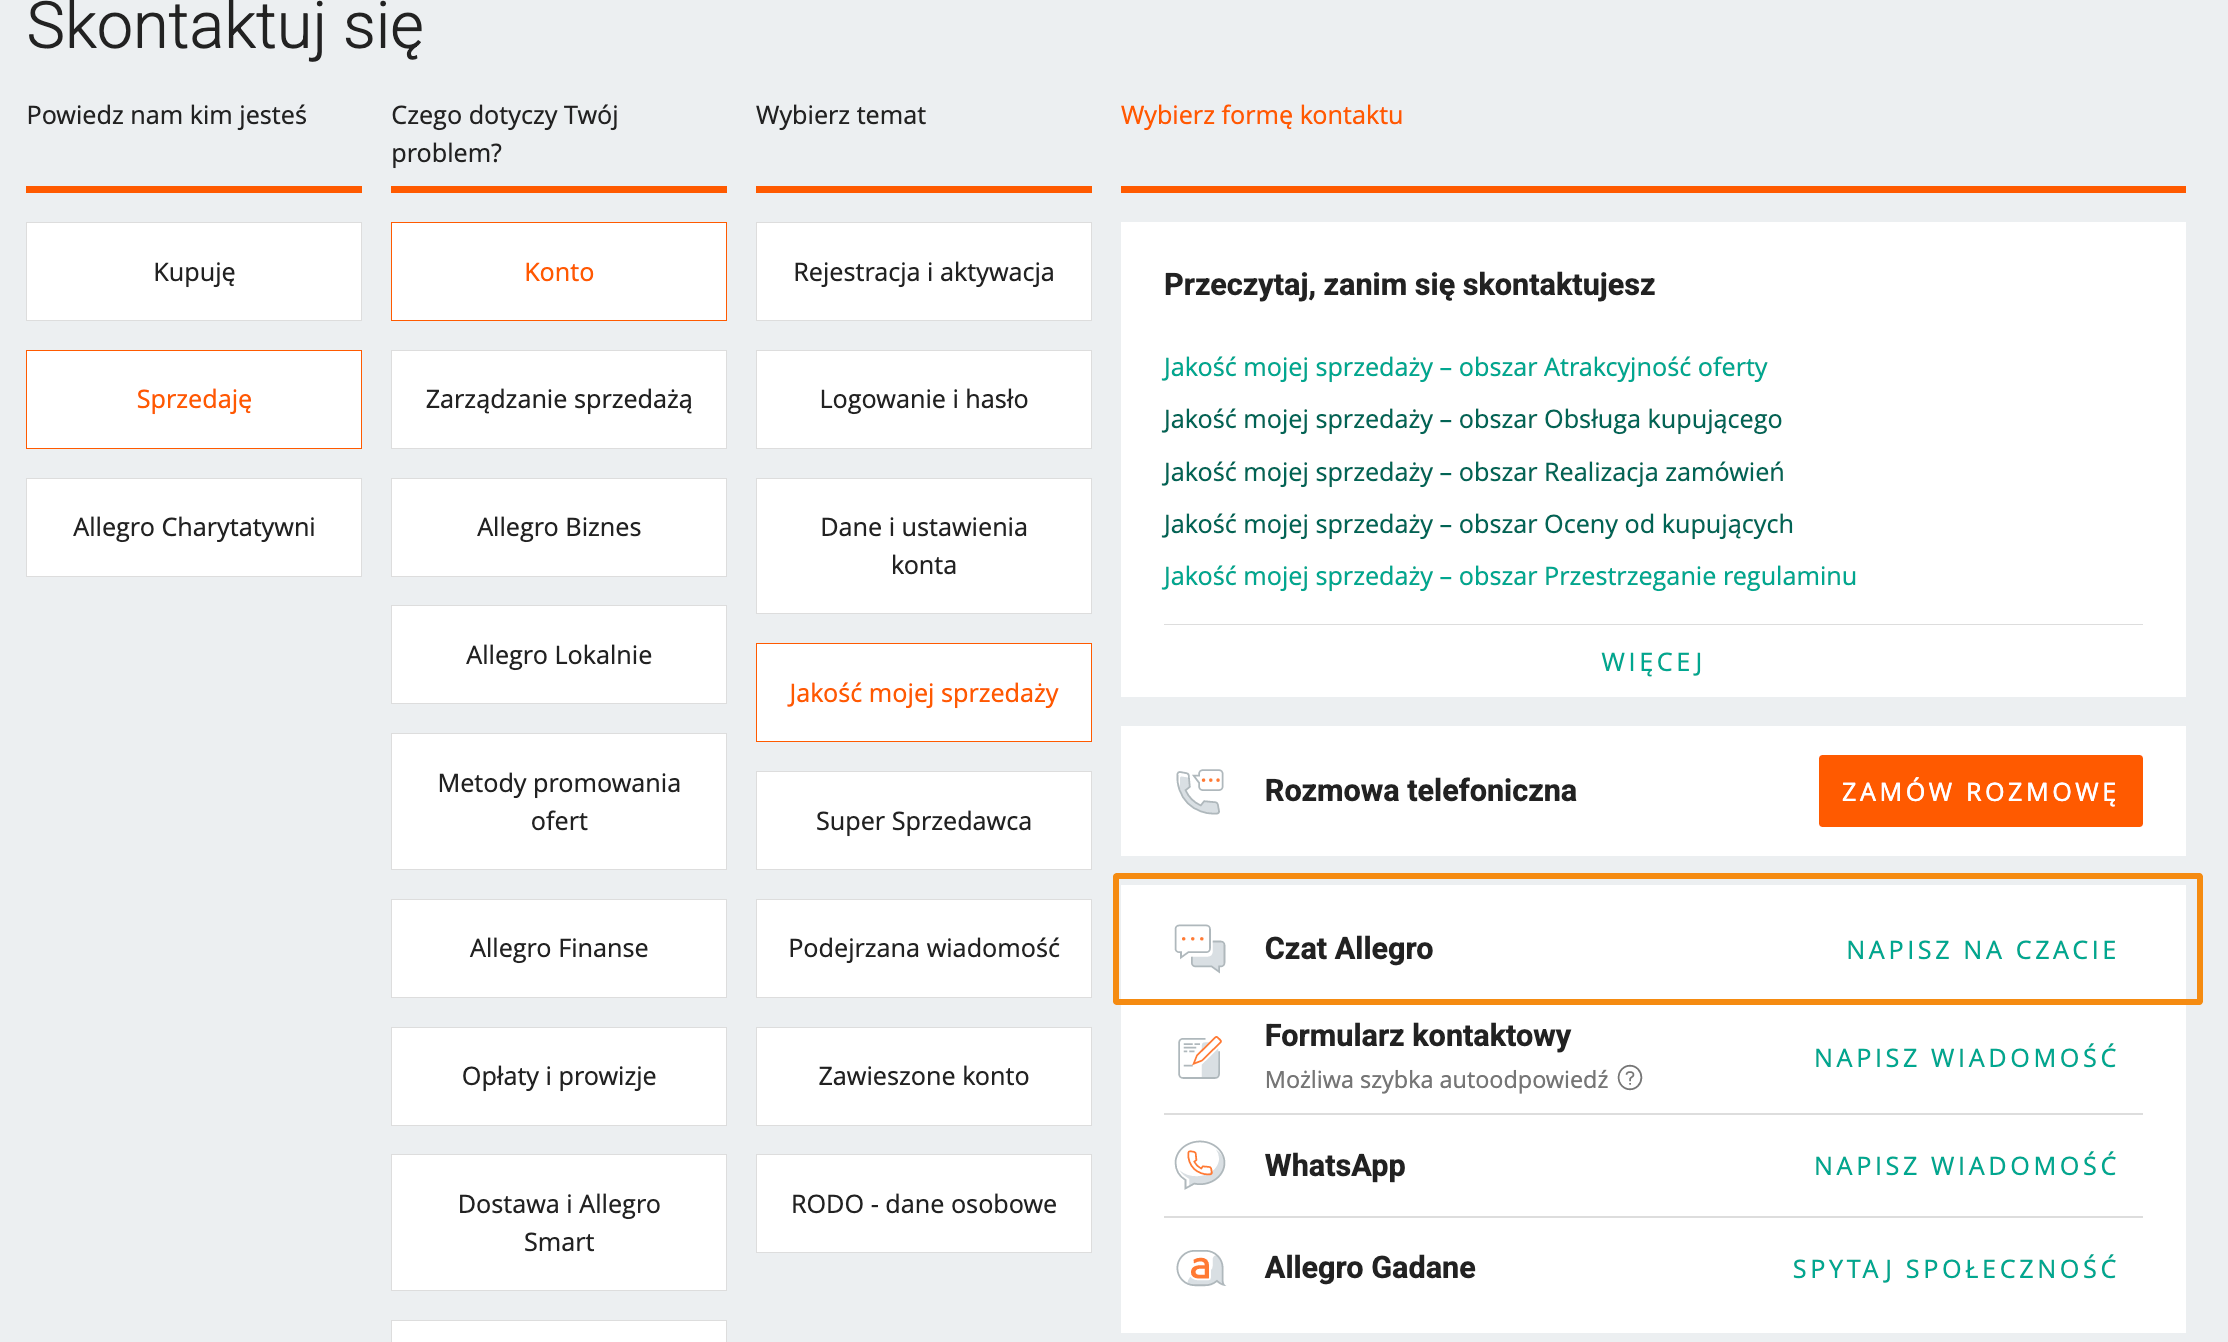Select the Super Sprzedawca topic
This screenshot has height=1342, width=2228.
coord(924,821)
